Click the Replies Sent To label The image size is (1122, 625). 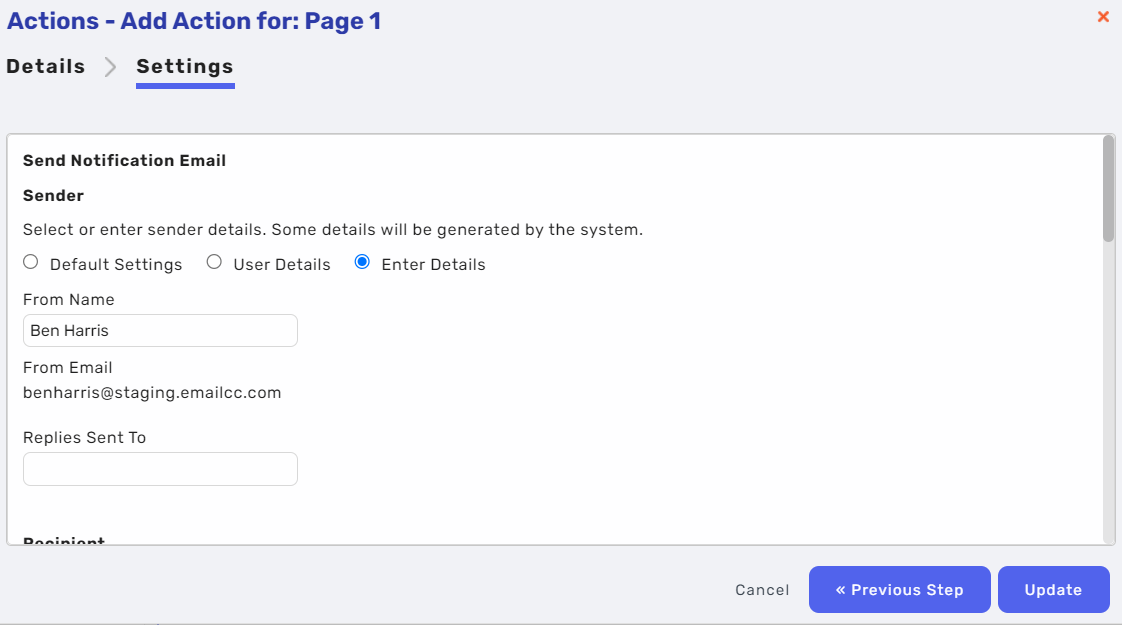[x=84, y=437]
